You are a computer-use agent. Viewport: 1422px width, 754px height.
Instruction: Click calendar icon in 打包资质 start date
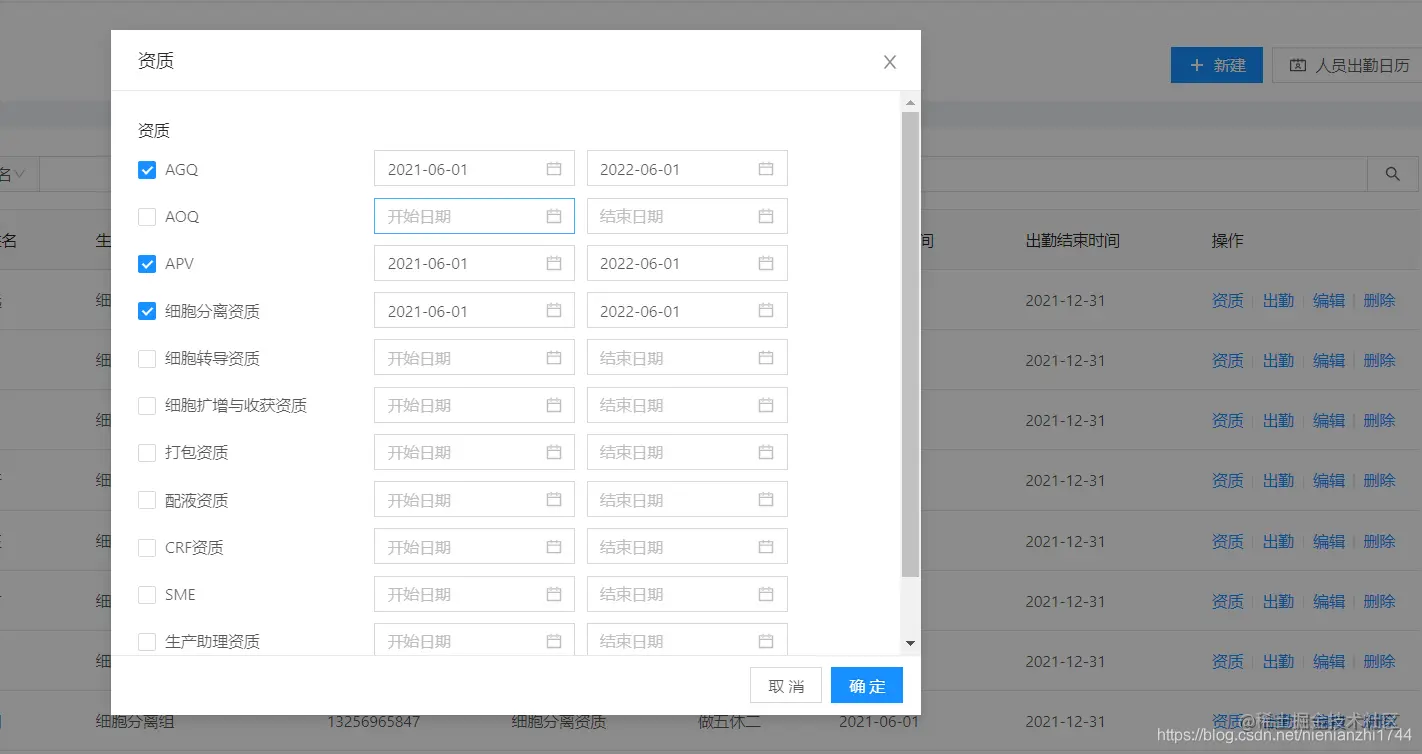tap(554, 452)
